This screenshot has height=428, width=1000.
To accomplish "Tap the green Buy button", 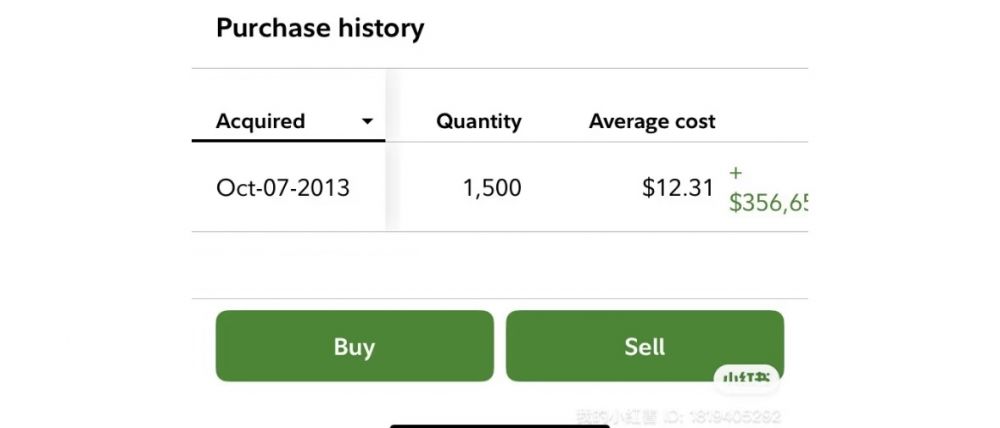I will [x=354, y=346].
